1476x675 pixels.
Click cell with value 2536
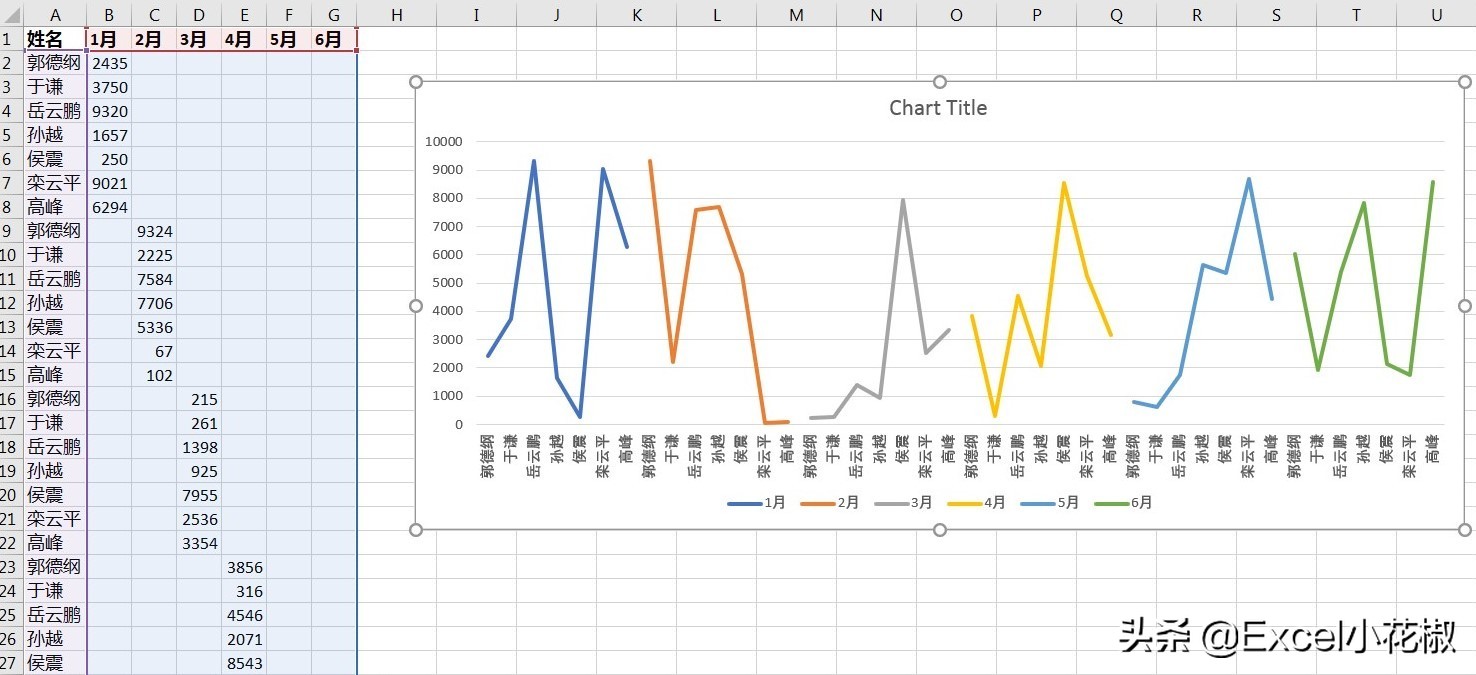(x=199, y=519)
